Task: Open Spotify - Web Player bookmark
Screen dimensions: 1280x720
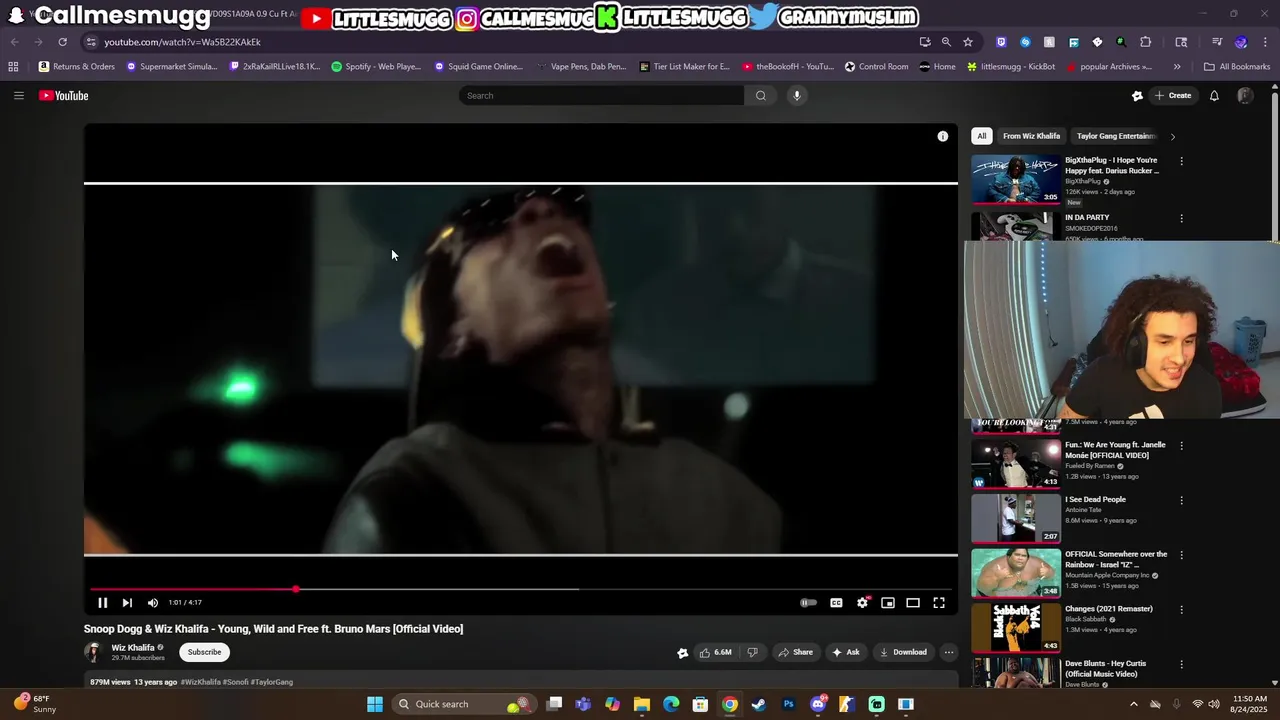Action: tap(376, 67)
